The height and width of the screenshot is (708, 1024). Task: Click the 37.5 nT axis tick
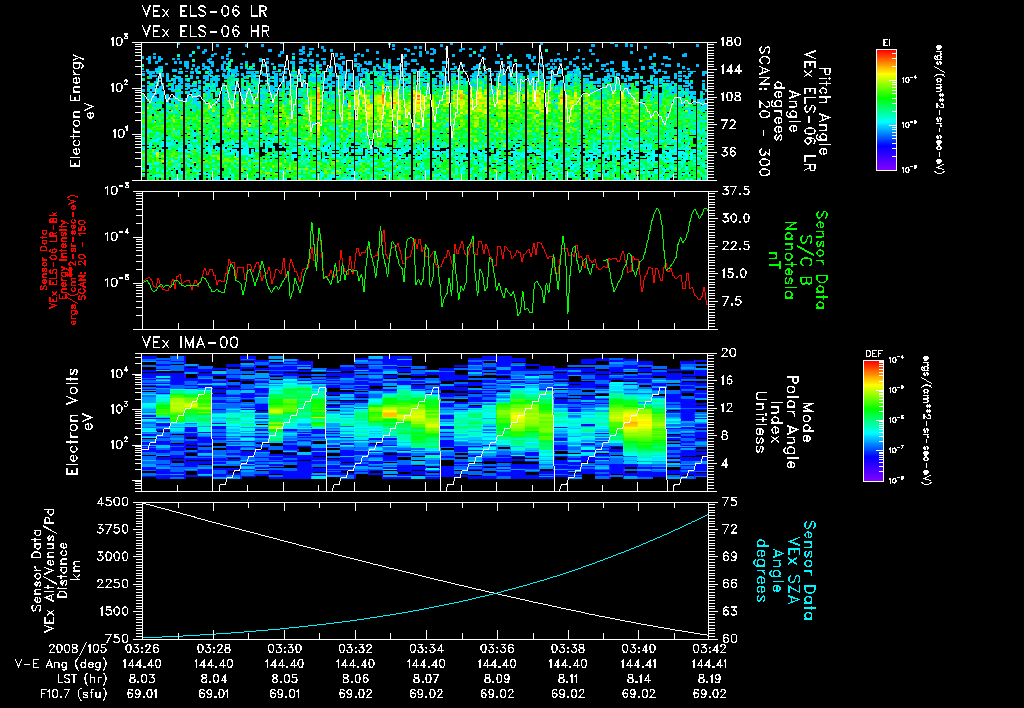pos(735,191)
